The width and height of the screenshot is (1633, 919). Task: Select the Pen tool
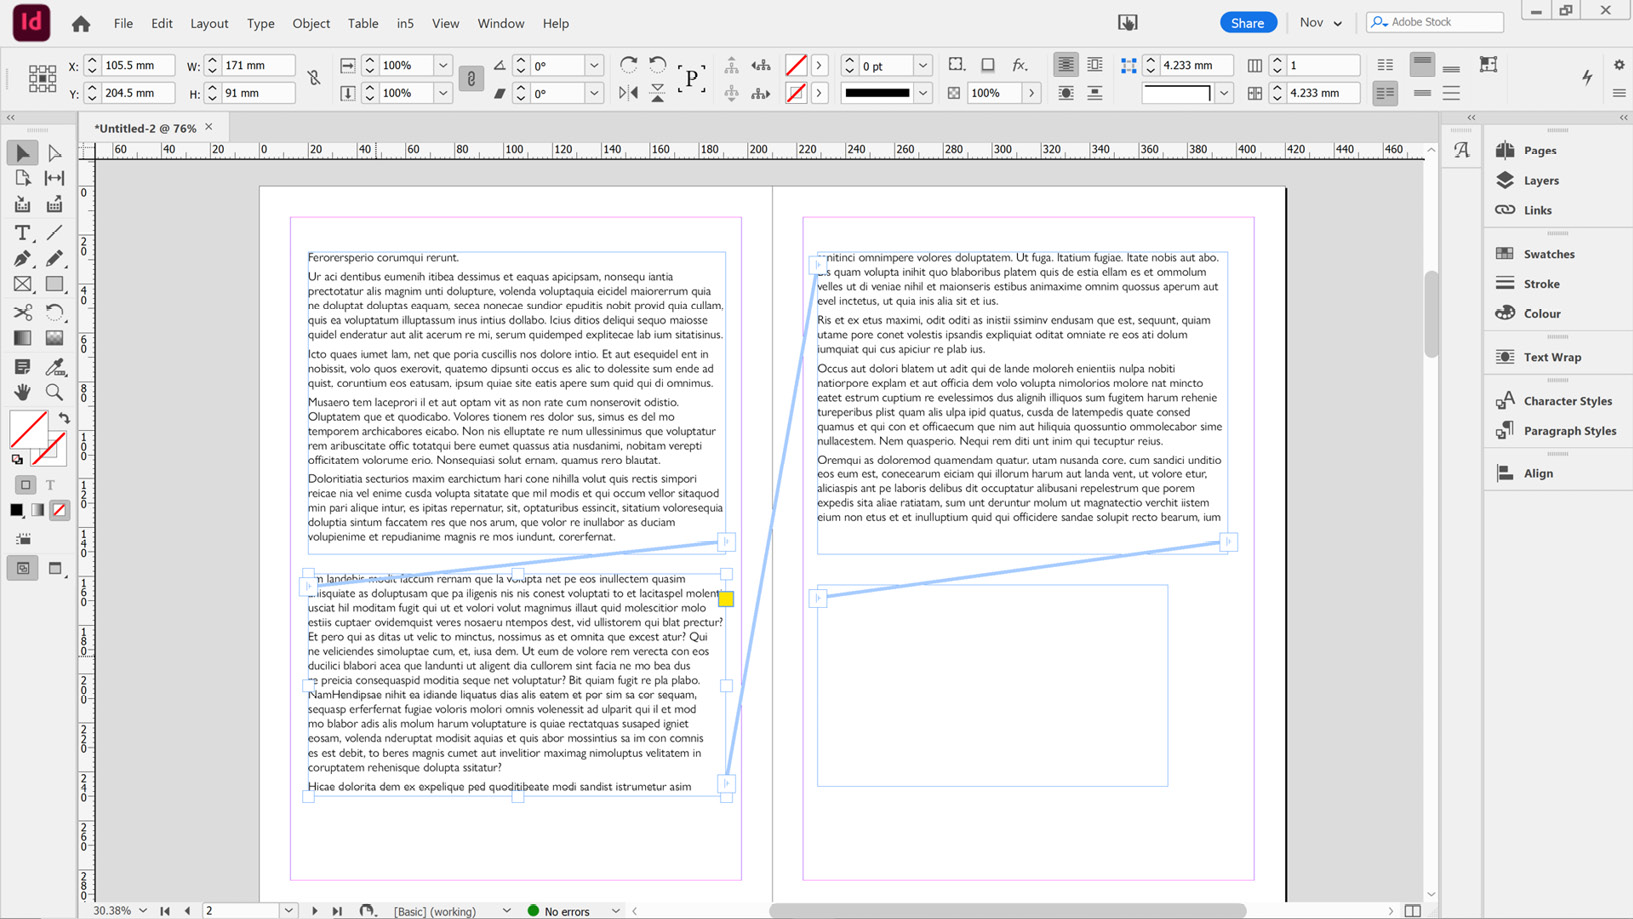pyautogui.click(x=22, y=258)
